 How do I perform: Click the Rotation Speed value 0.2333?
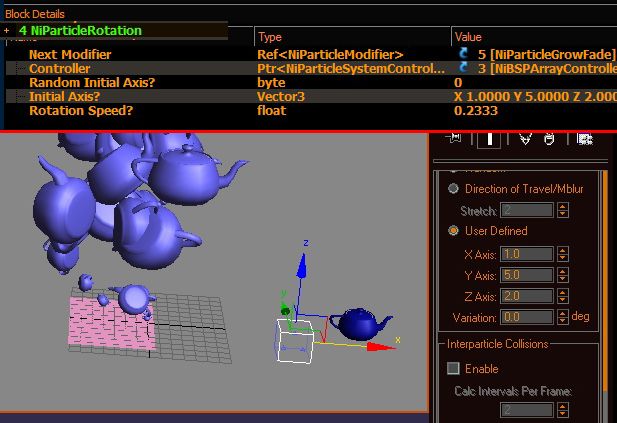click(476, 111)
